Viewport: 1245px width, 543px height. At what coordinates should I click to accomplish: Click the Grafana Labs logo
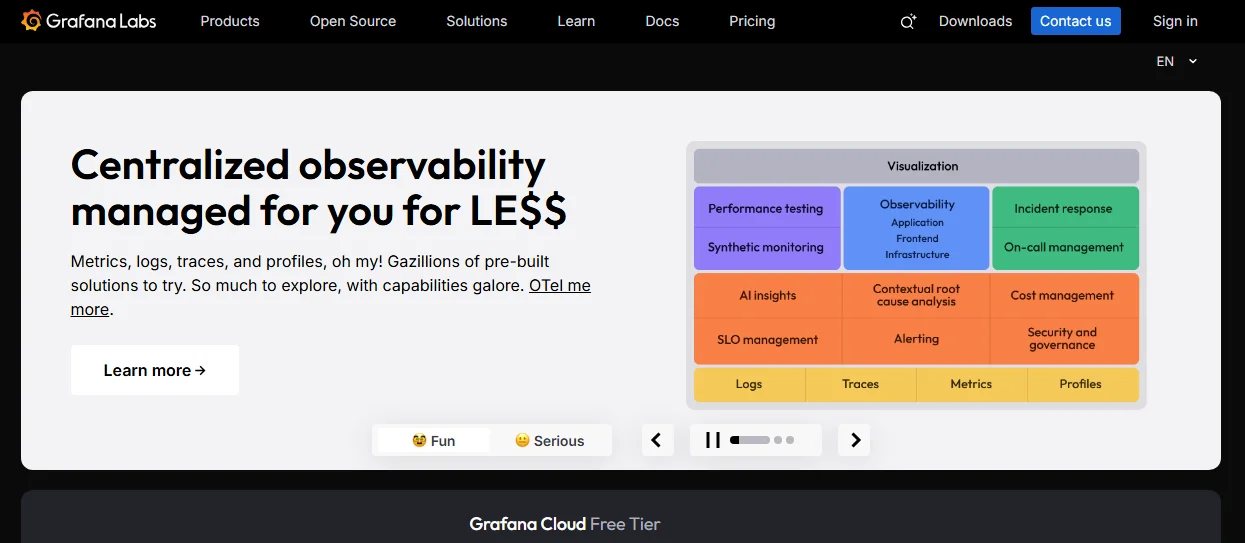[88, 20]
